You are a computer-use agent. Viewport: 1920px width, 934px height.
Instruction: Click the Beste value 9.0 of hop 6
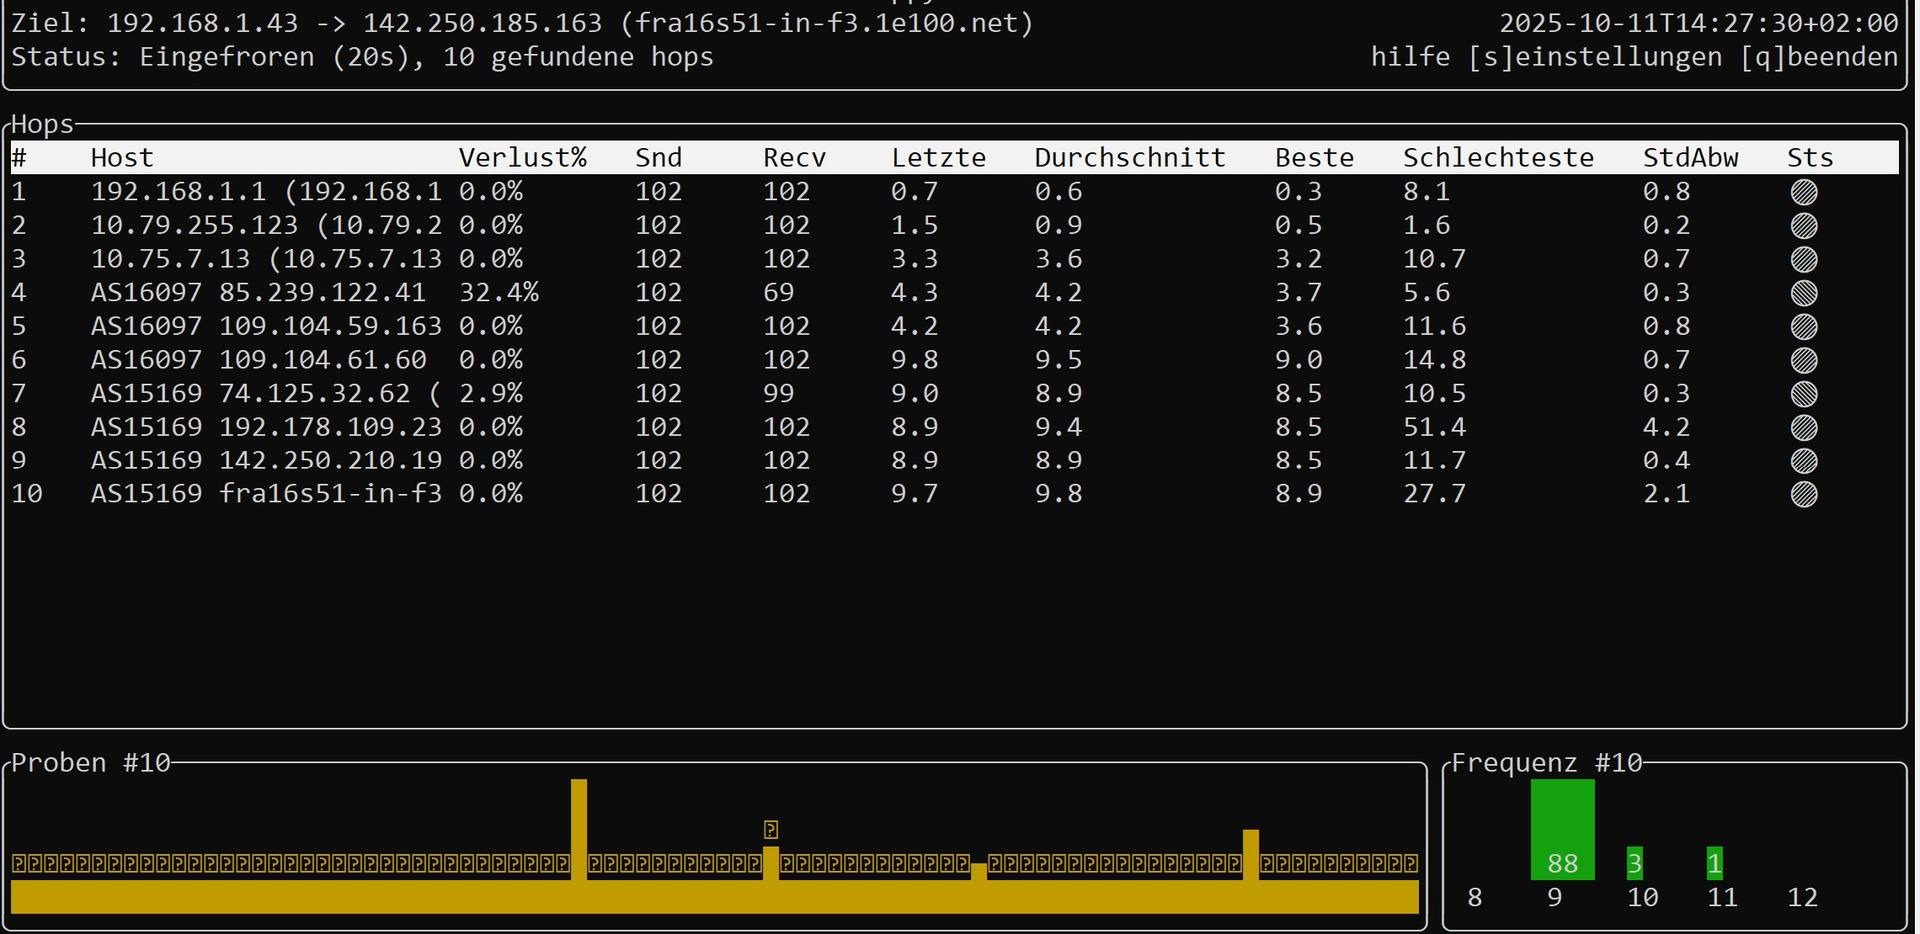(1298, 360)
